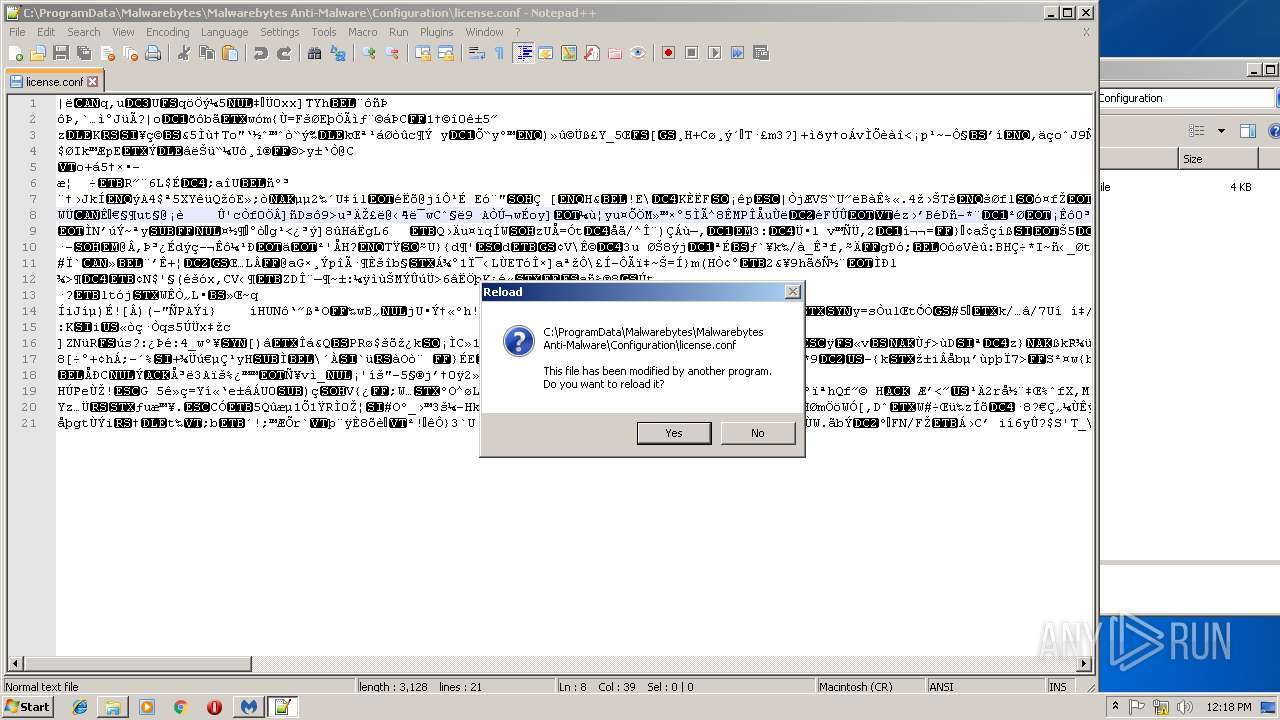Click the Configuration address field in Explorer

1187,98
